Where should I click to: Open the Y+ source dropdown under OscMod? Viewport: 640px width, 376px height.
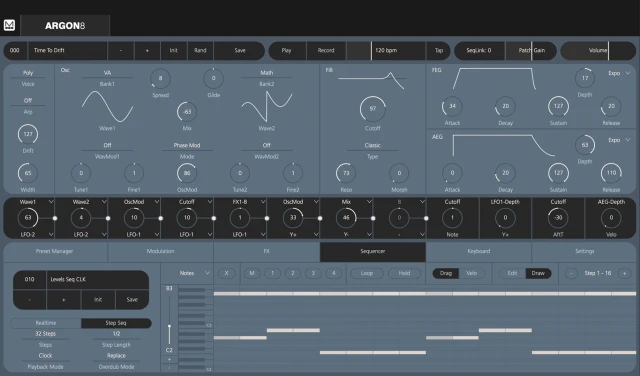click(316, 234)
